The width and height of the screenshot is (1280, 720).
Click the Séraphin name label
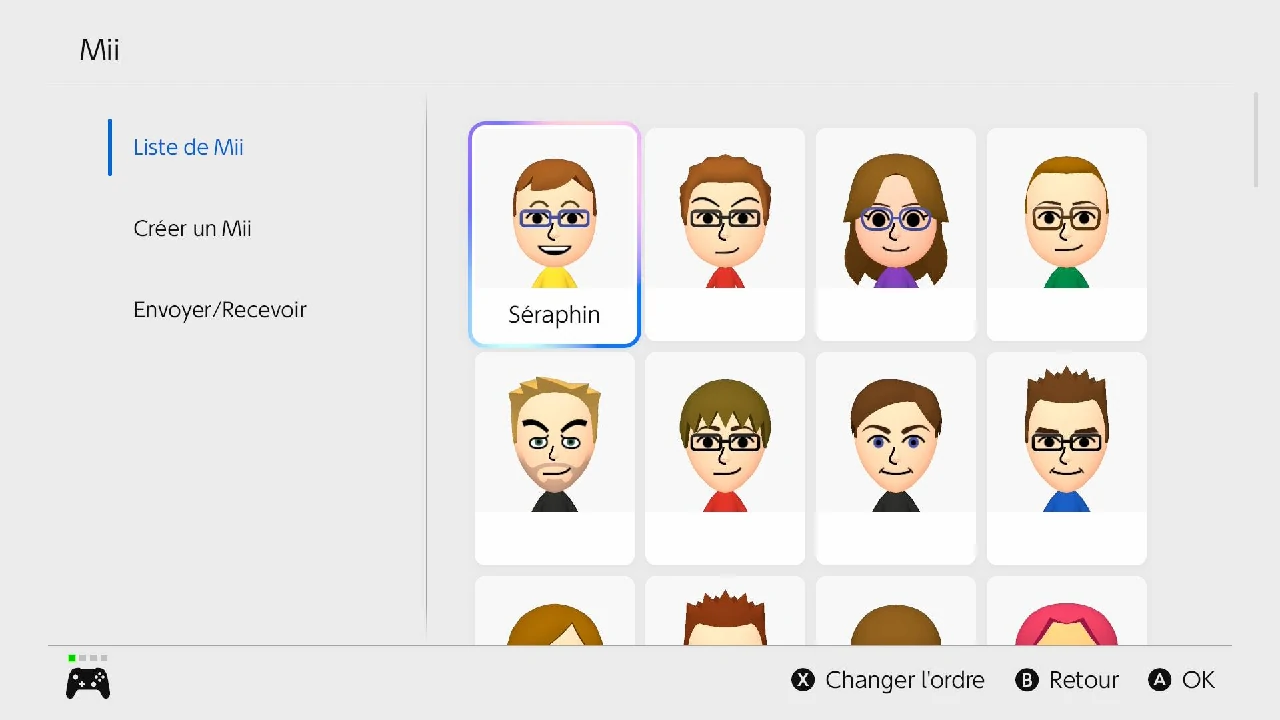pyautogui.click(x=554, y=314)
